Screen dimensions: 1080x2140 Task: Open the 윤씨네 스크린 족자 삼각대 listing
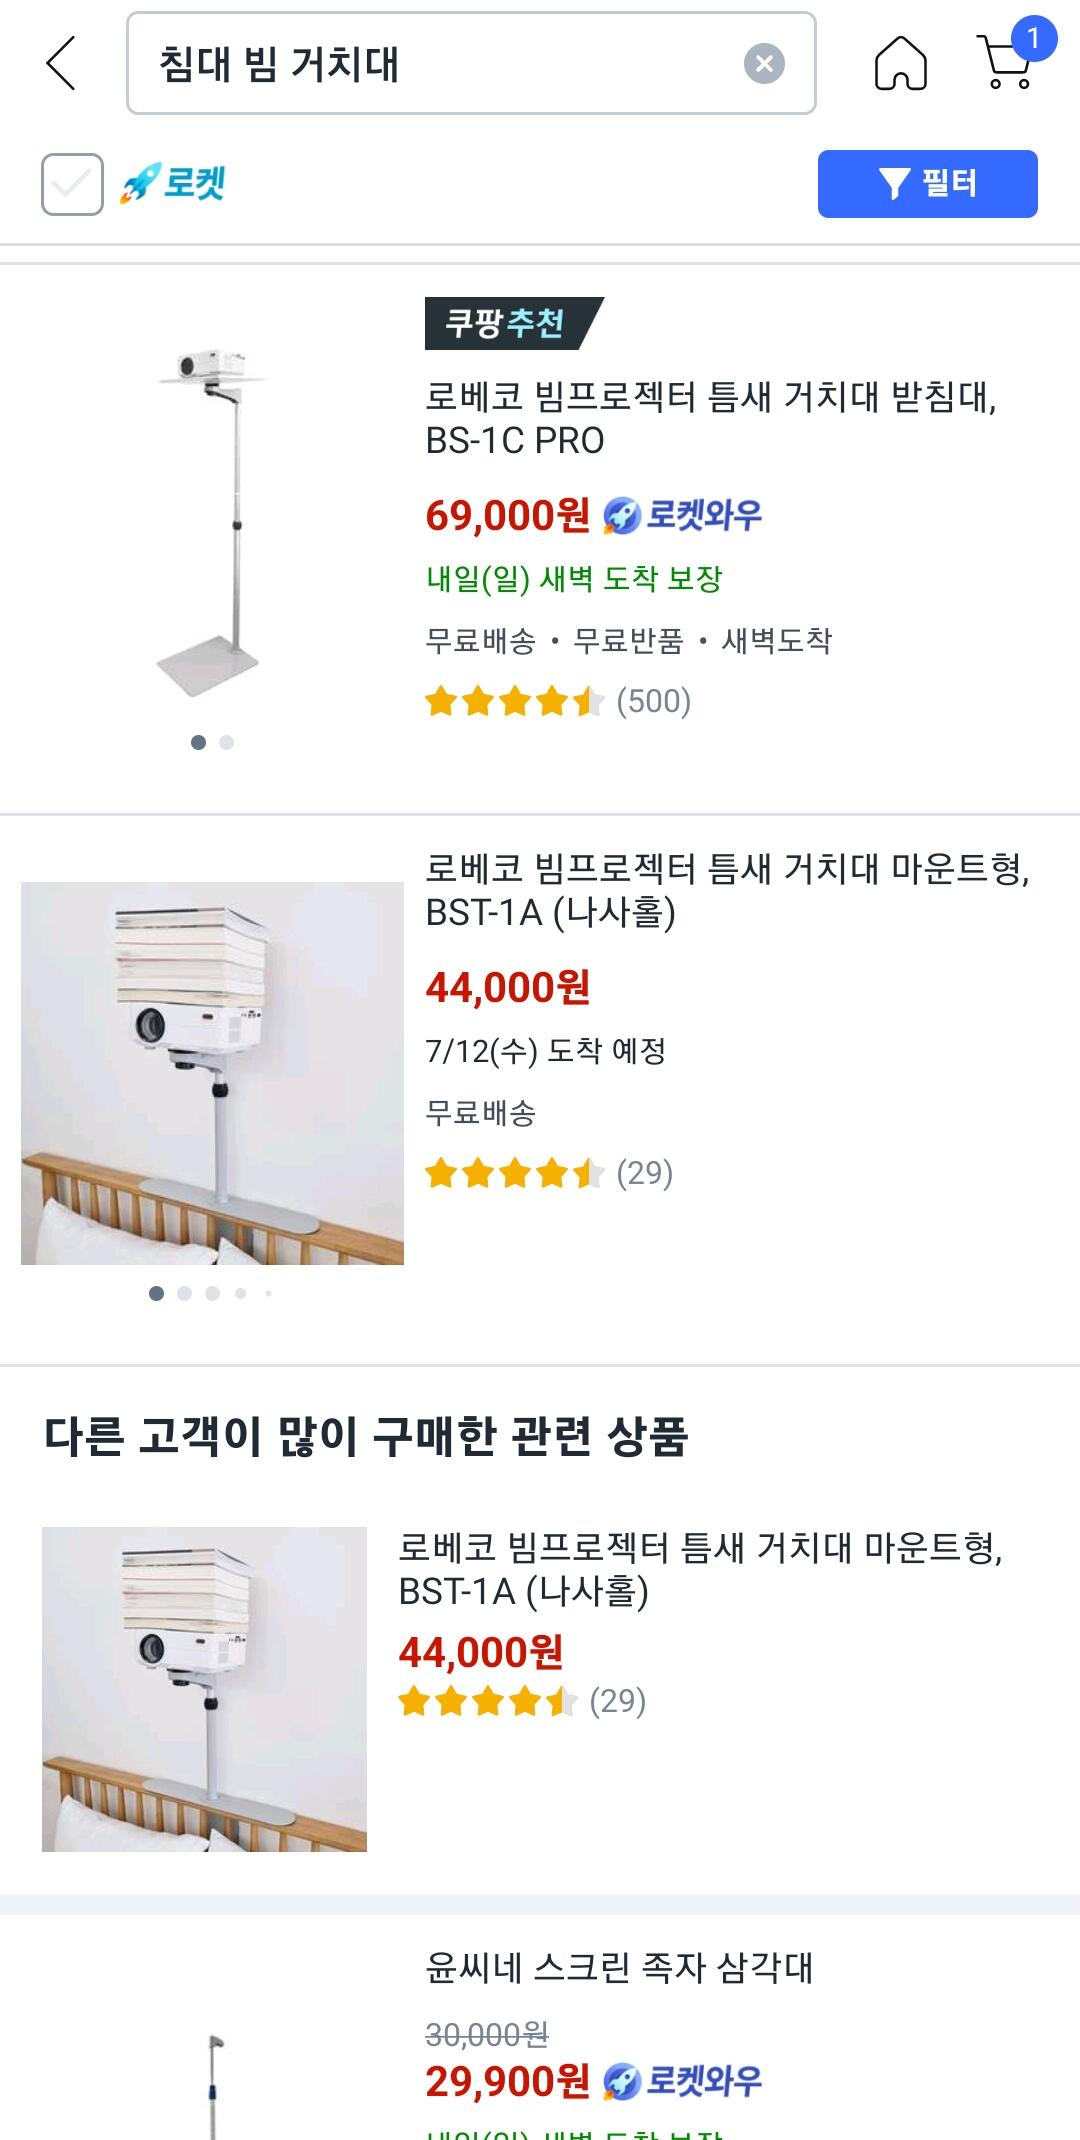coord(619,1967)
